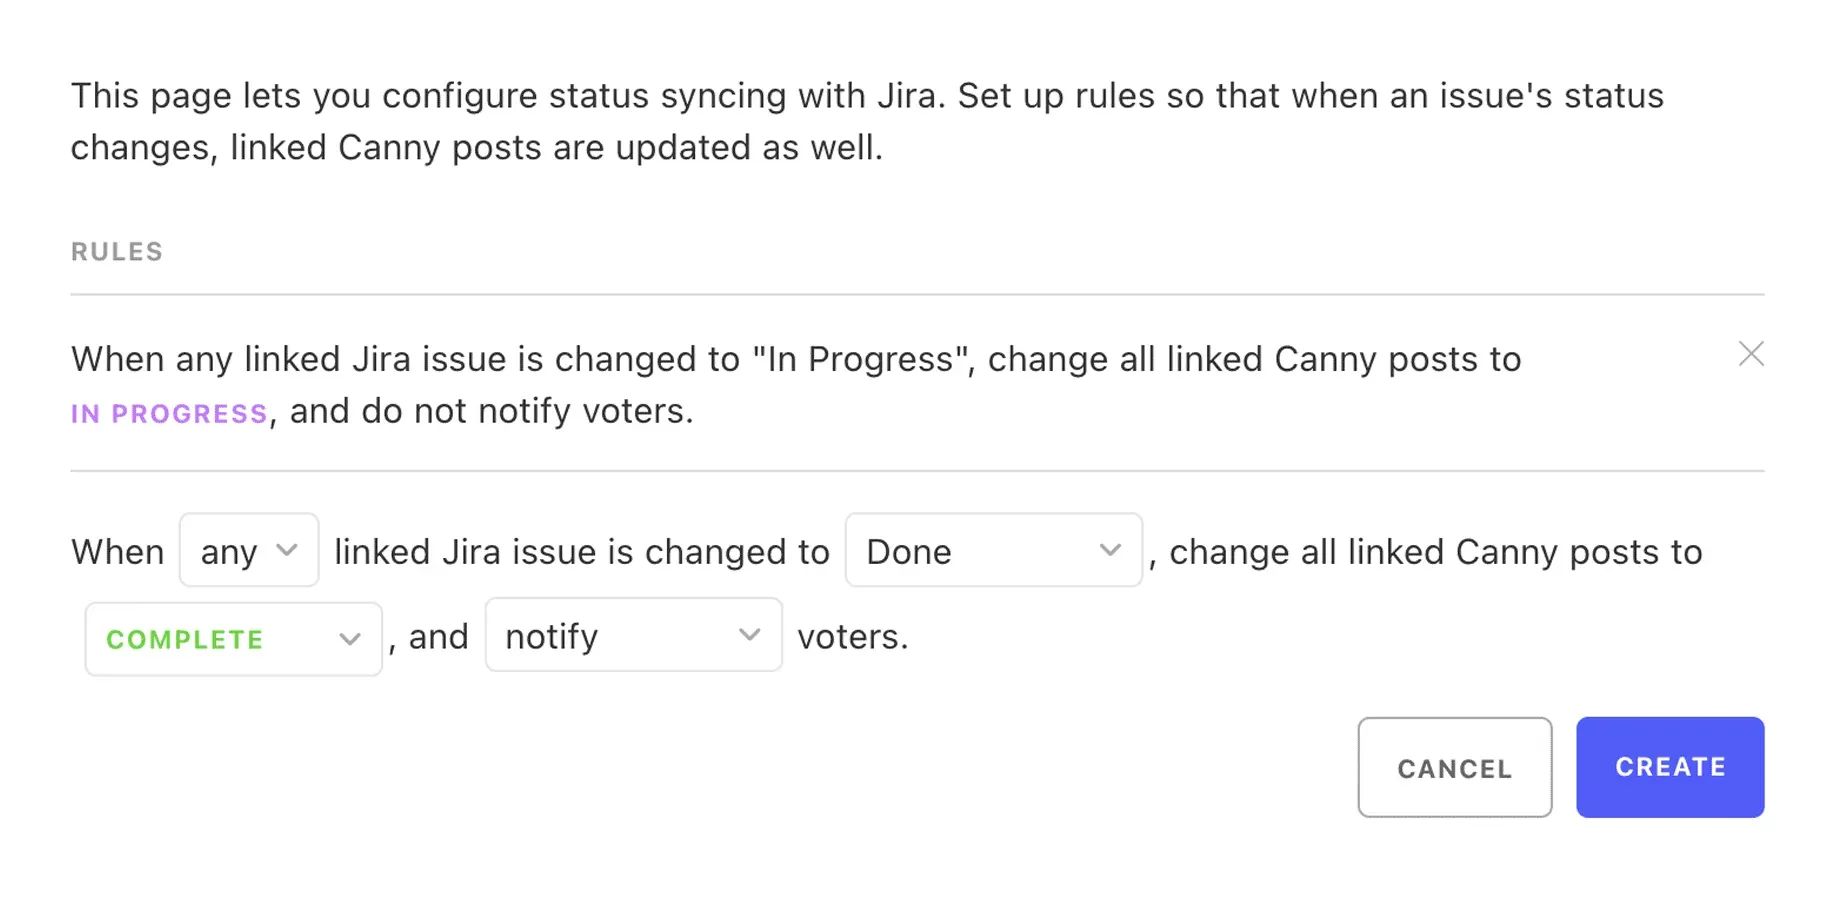The width and height of the screenshot is (1840, 900).
Task: Remove the existing rule with the X icon
Action: click(1751, 354)
